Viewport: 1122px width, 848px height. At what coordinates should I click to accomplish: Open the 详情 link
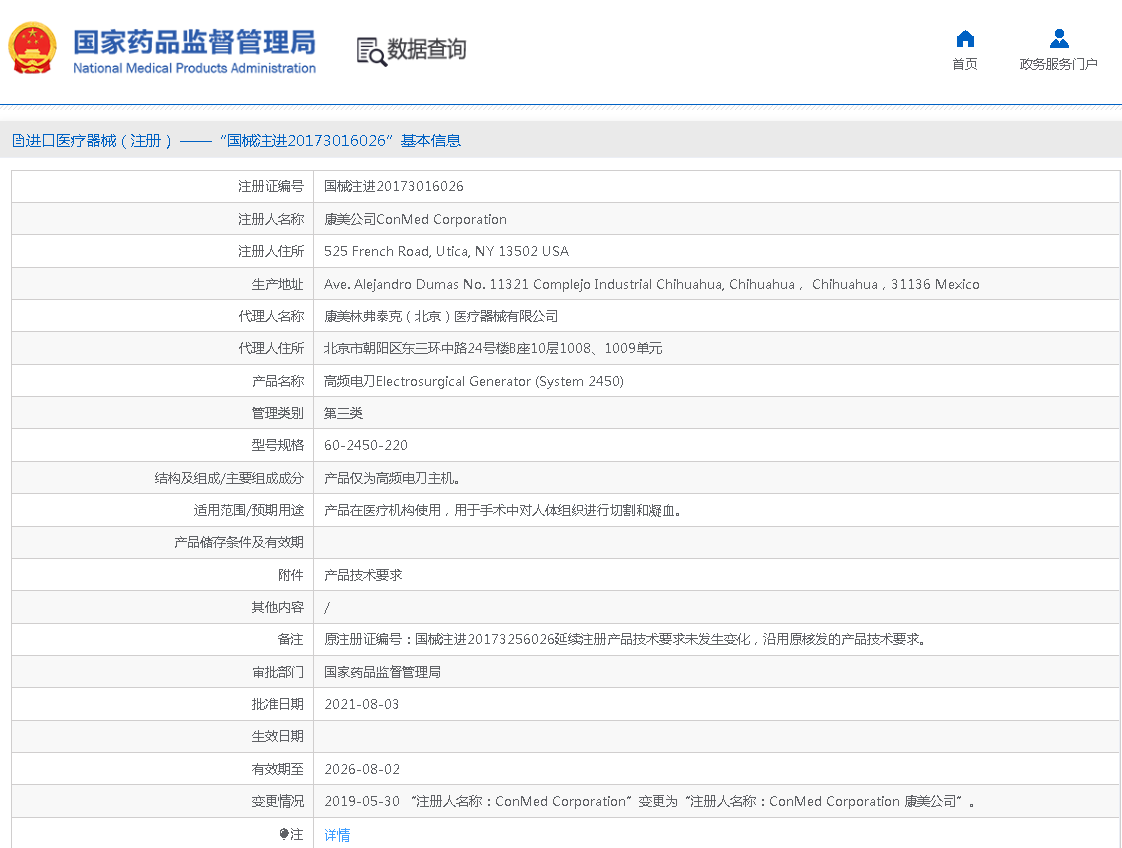click(337, 834)
